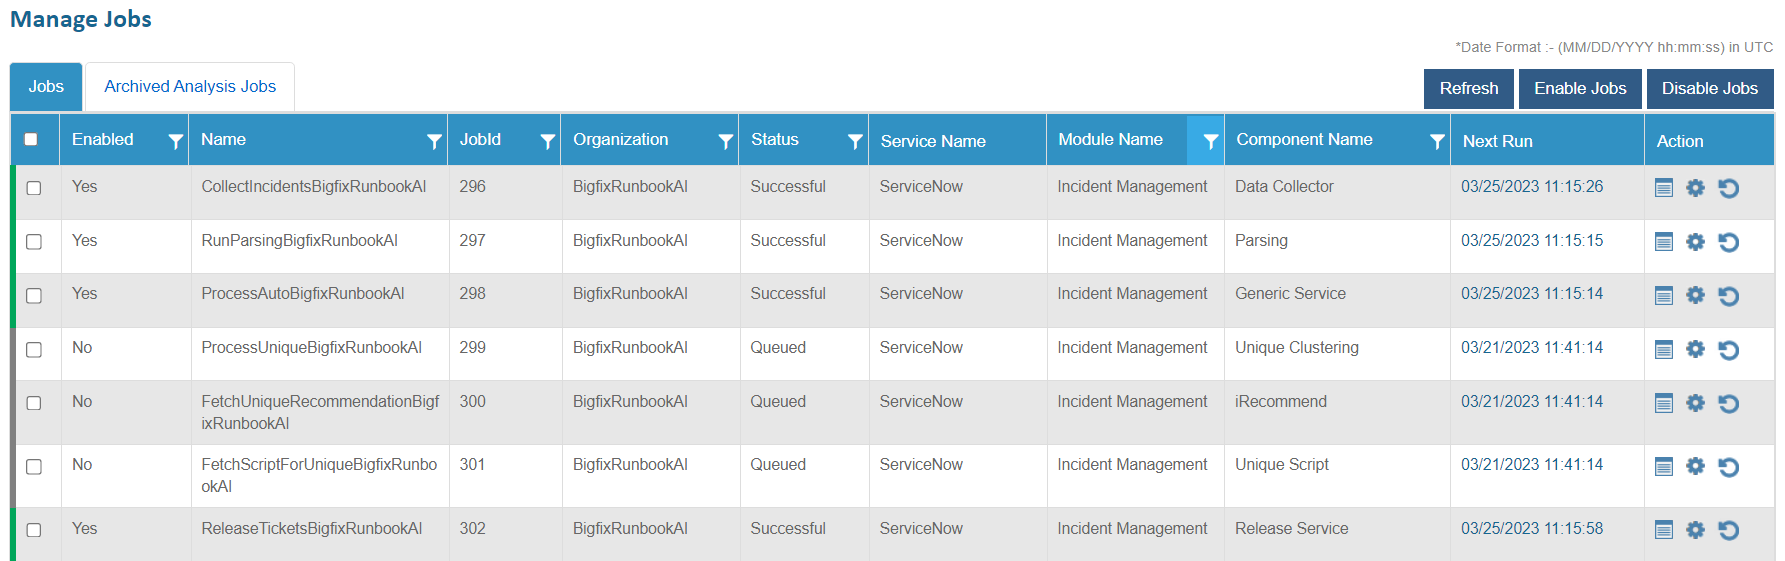Open the gear settings icon for job 302
The height and width of the screenshot is (561, 1785).
click(1695, 530)
